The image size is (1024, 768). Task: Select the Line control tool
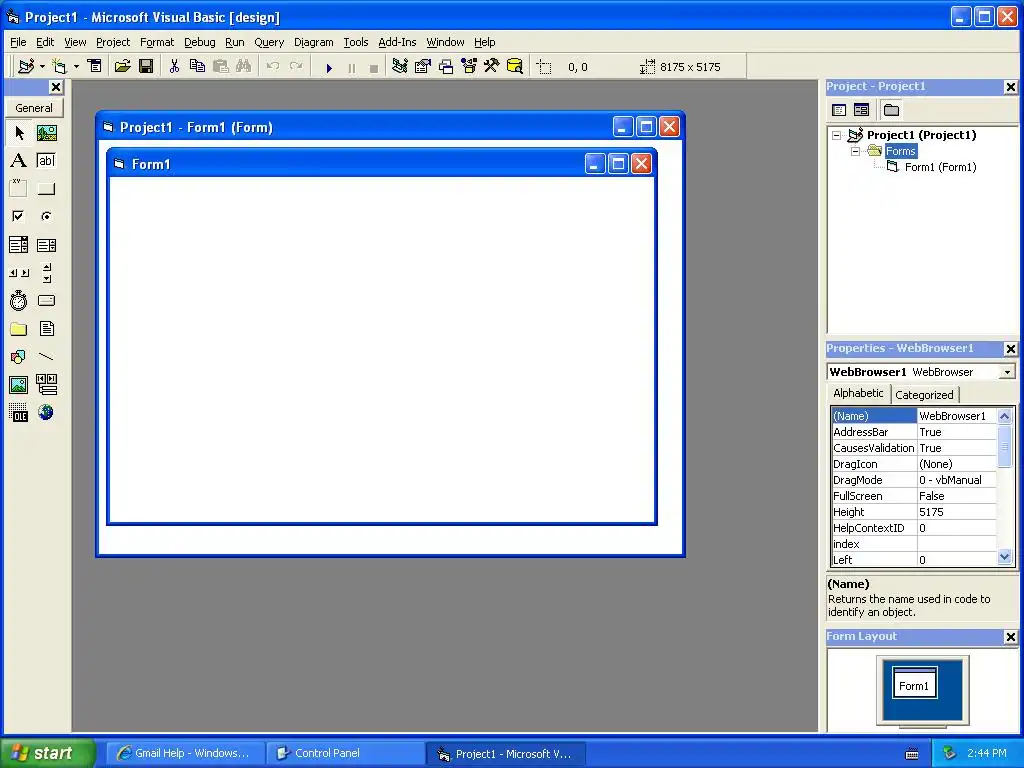pos(46,357)
